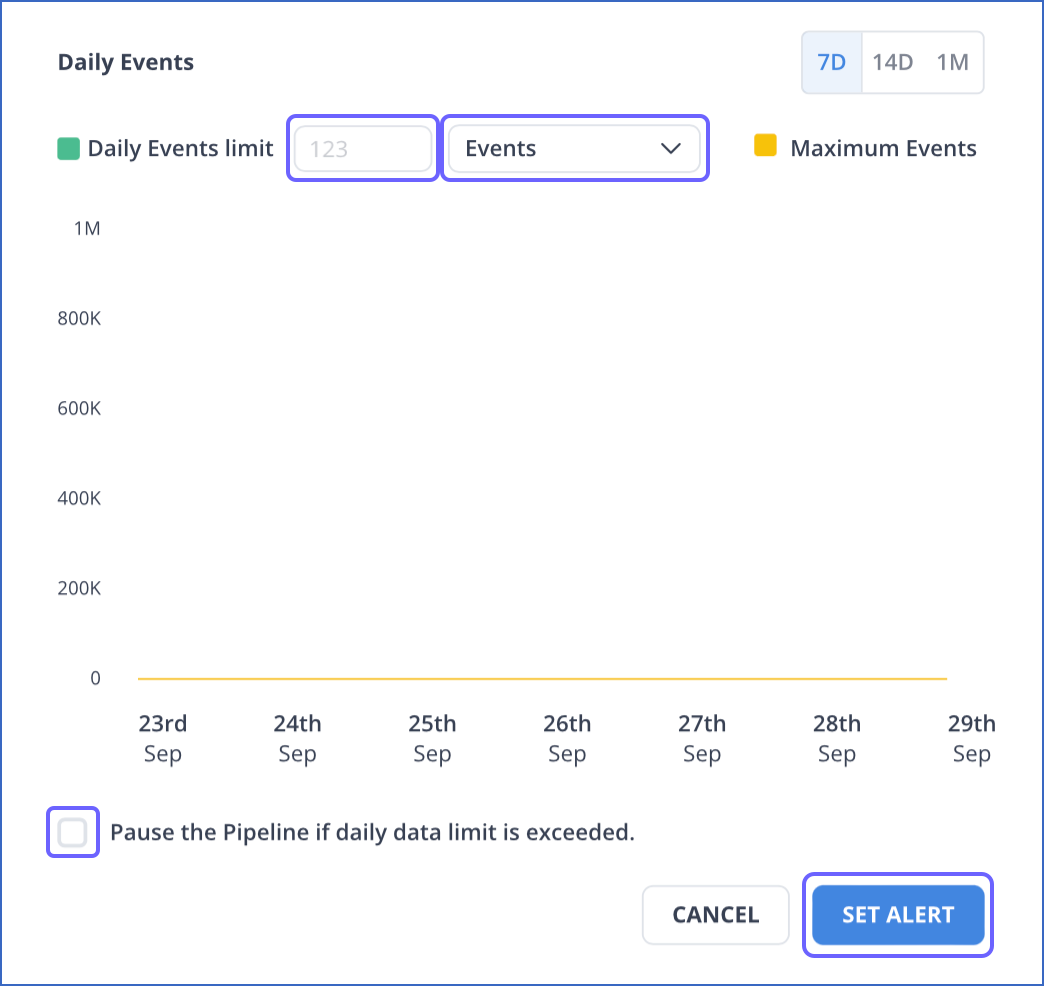Click the Daily Events limit number input
Screen dimensions: 1044x986
point(362,148)
